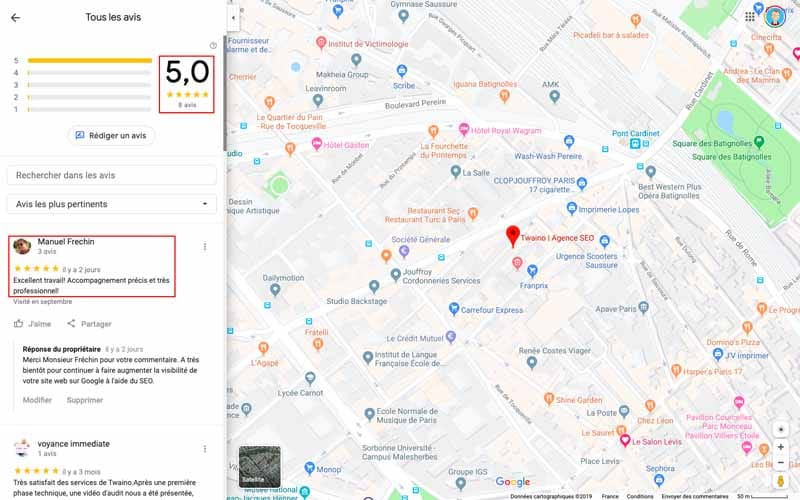Image resolution: width=800 pixels, height=500 pixels.
Task: Click the Studio Backstage marker
Action: click(374, 286)
